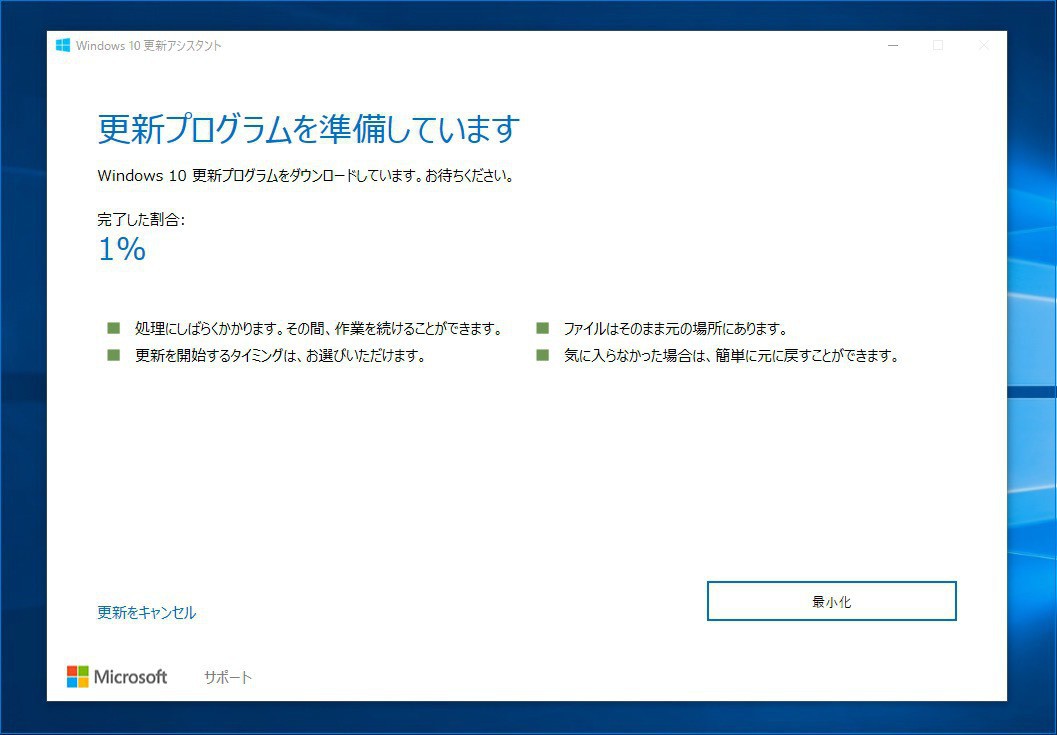Click the Windows logo in title bar
This screenshot has width=1057, height=735.
coord(63,45)
